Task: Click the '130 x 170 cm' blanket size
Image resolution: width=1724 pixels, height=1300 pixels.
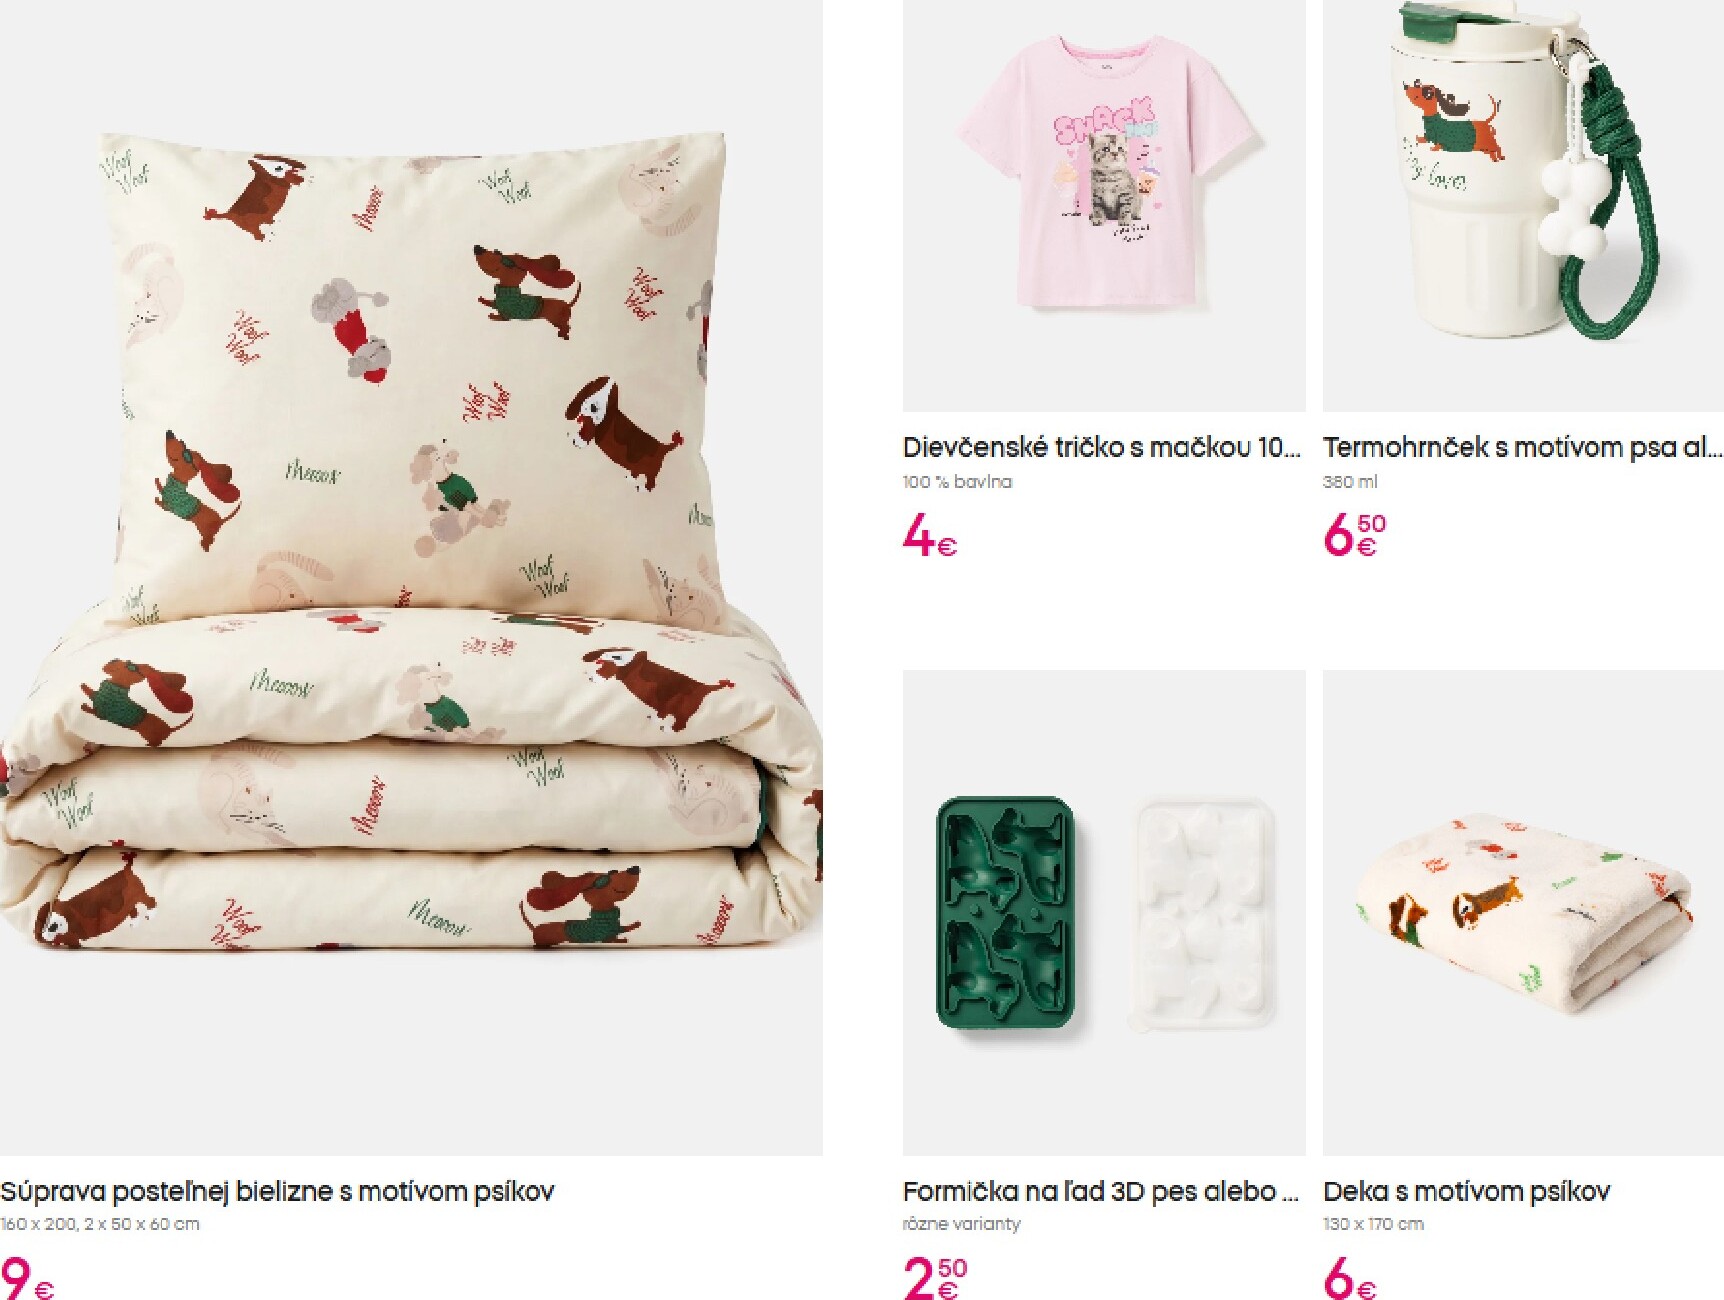Action: coord(1374,1224)
